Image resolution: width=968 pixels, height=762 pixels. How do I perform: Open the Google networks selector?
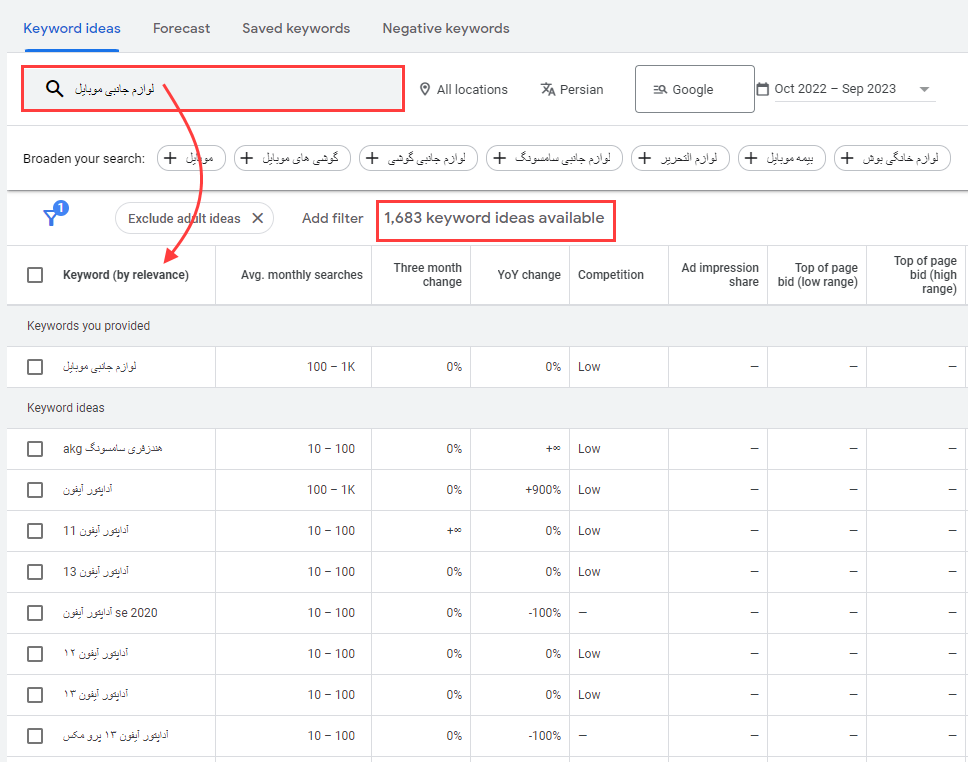pos(694,89)
